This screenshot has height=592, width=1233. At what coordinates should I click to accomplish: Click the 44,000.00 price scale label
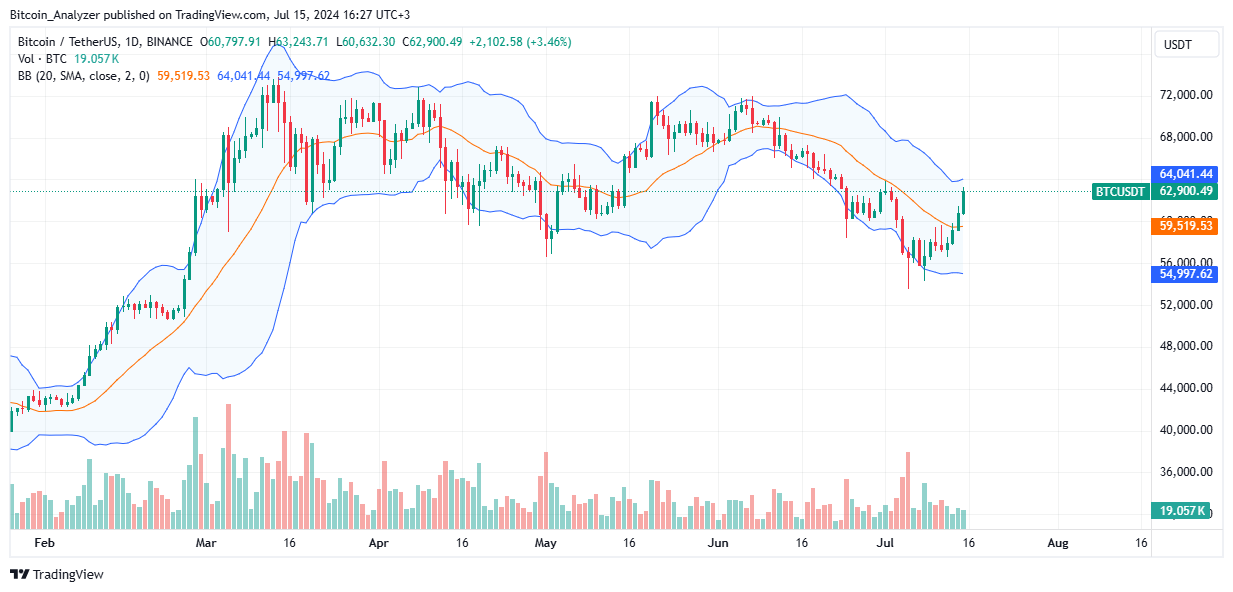point(1186,388)
